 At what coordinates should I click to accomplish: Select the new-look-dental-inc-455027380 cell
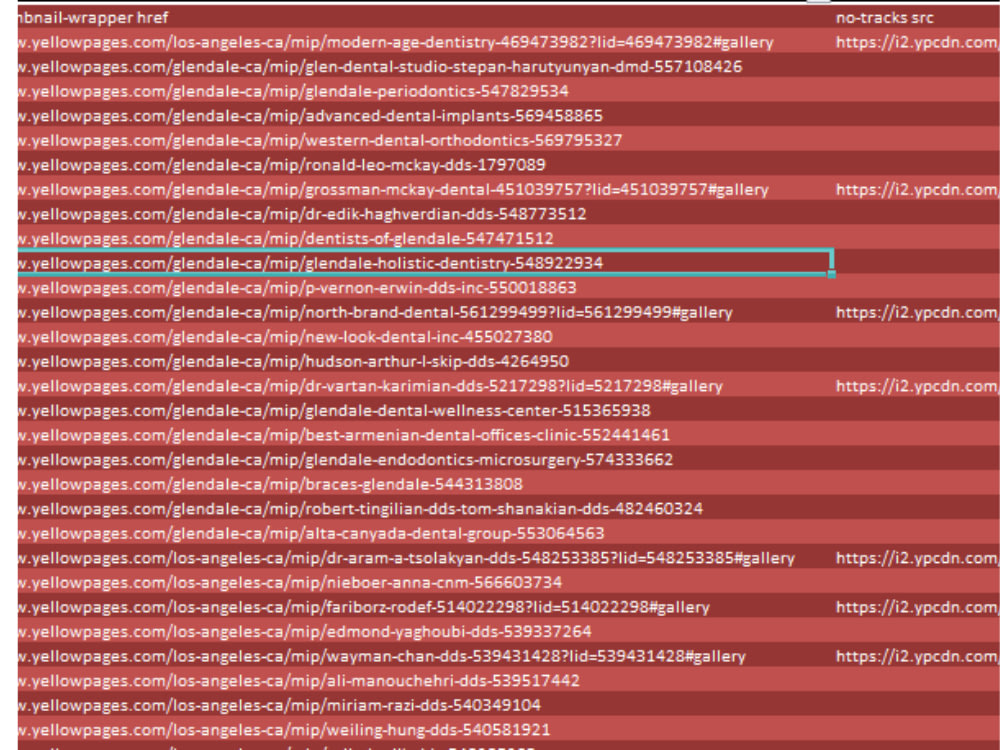coord(425,337)
